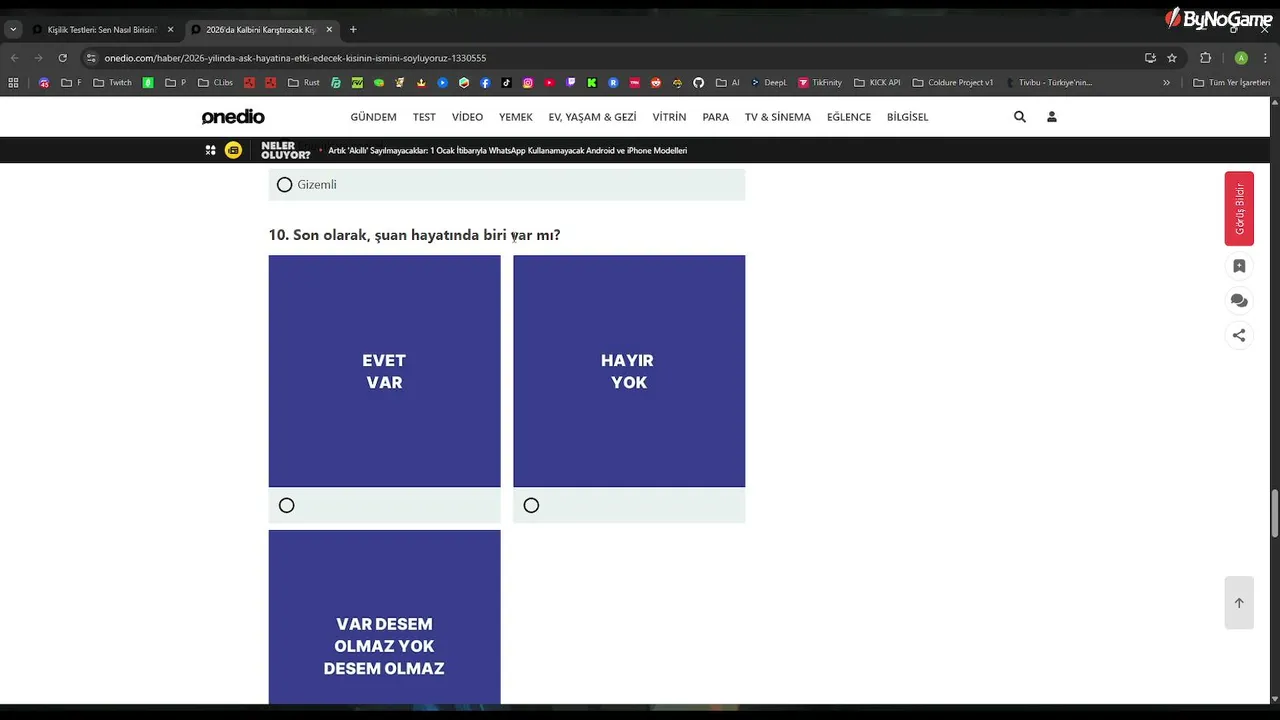This screenshot has width=1280, height=720.
Task: Open the comments bubble icon on the right
Action: [x=1239, y=300]
